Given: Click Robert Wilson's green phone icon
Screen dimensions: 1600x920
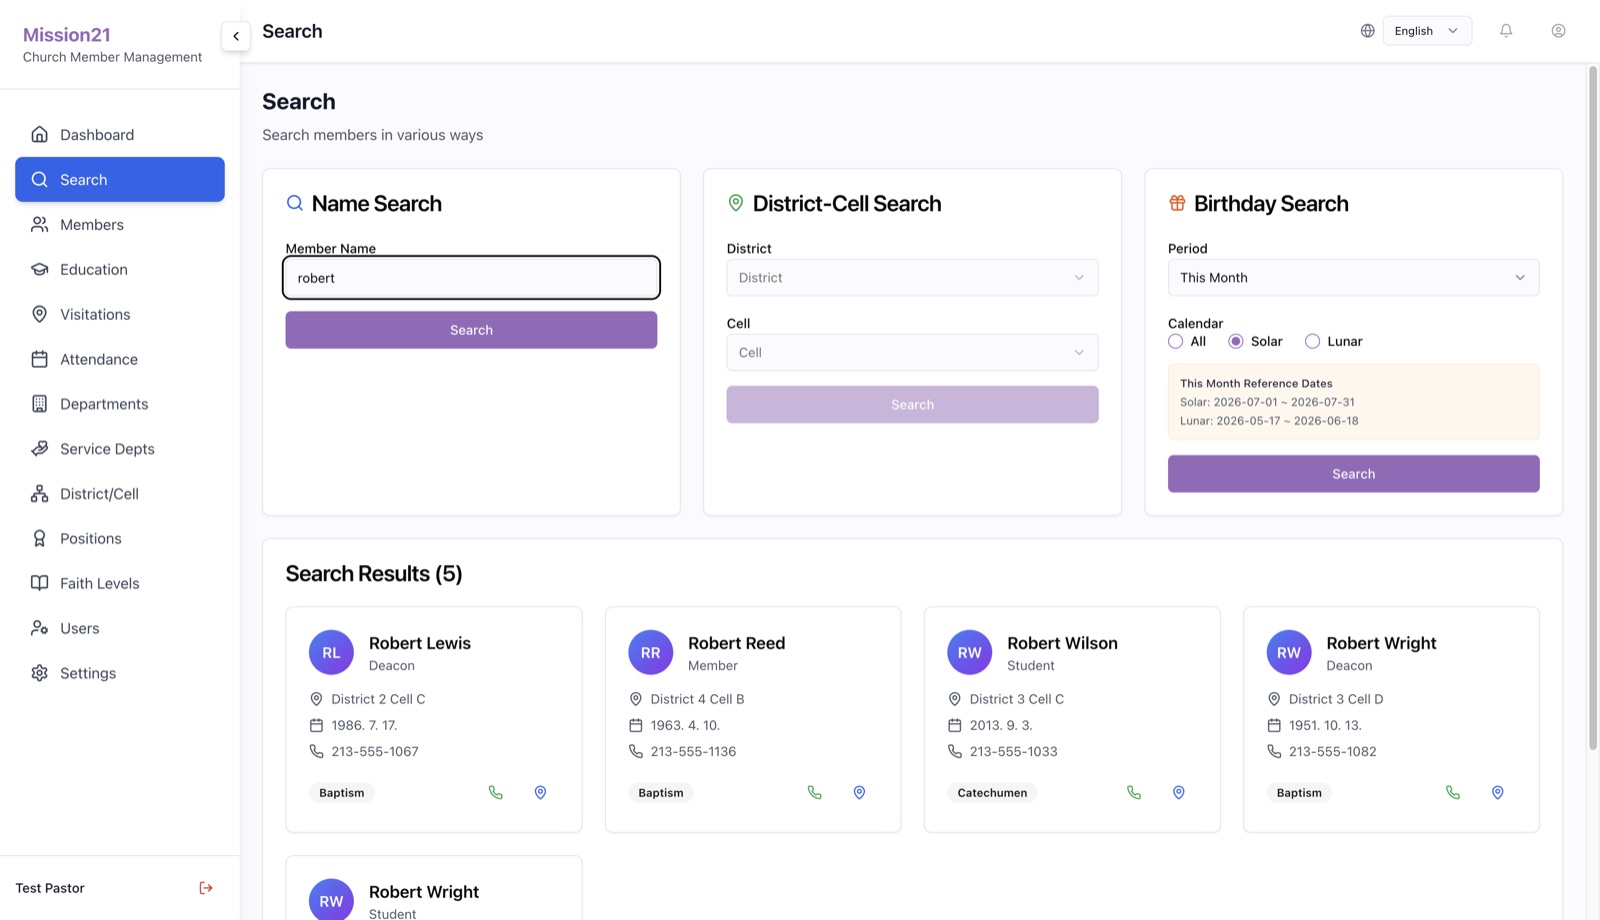Looking at the screenshot, I should pyautogui.click(x=1134, y=793).
